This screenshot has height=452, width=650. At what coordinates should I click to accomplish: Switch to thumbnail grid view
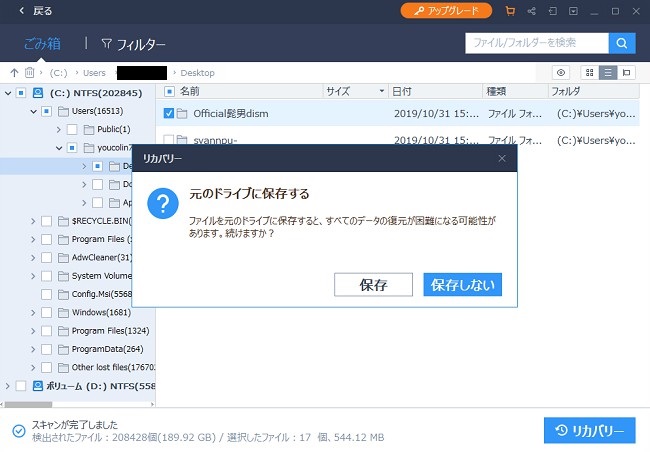(589, 73)
